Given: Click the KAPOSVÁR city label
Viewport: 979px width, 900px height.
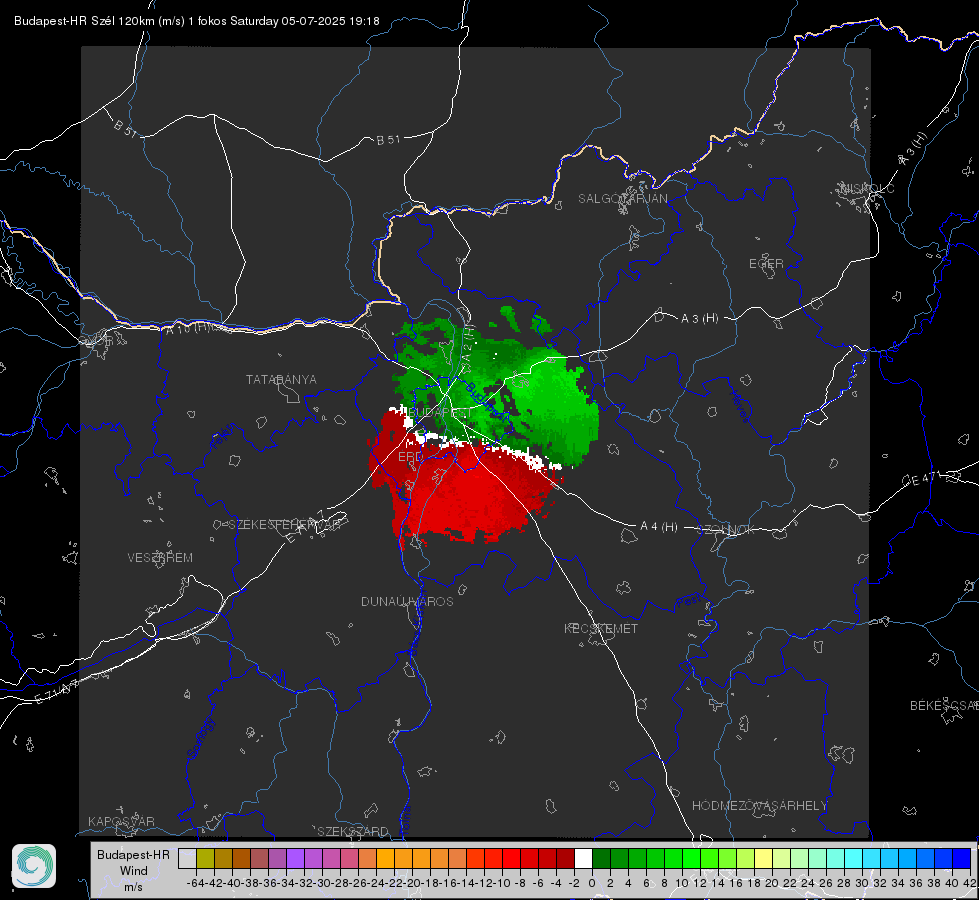Looking at the screenshot, I should point(121,821).
